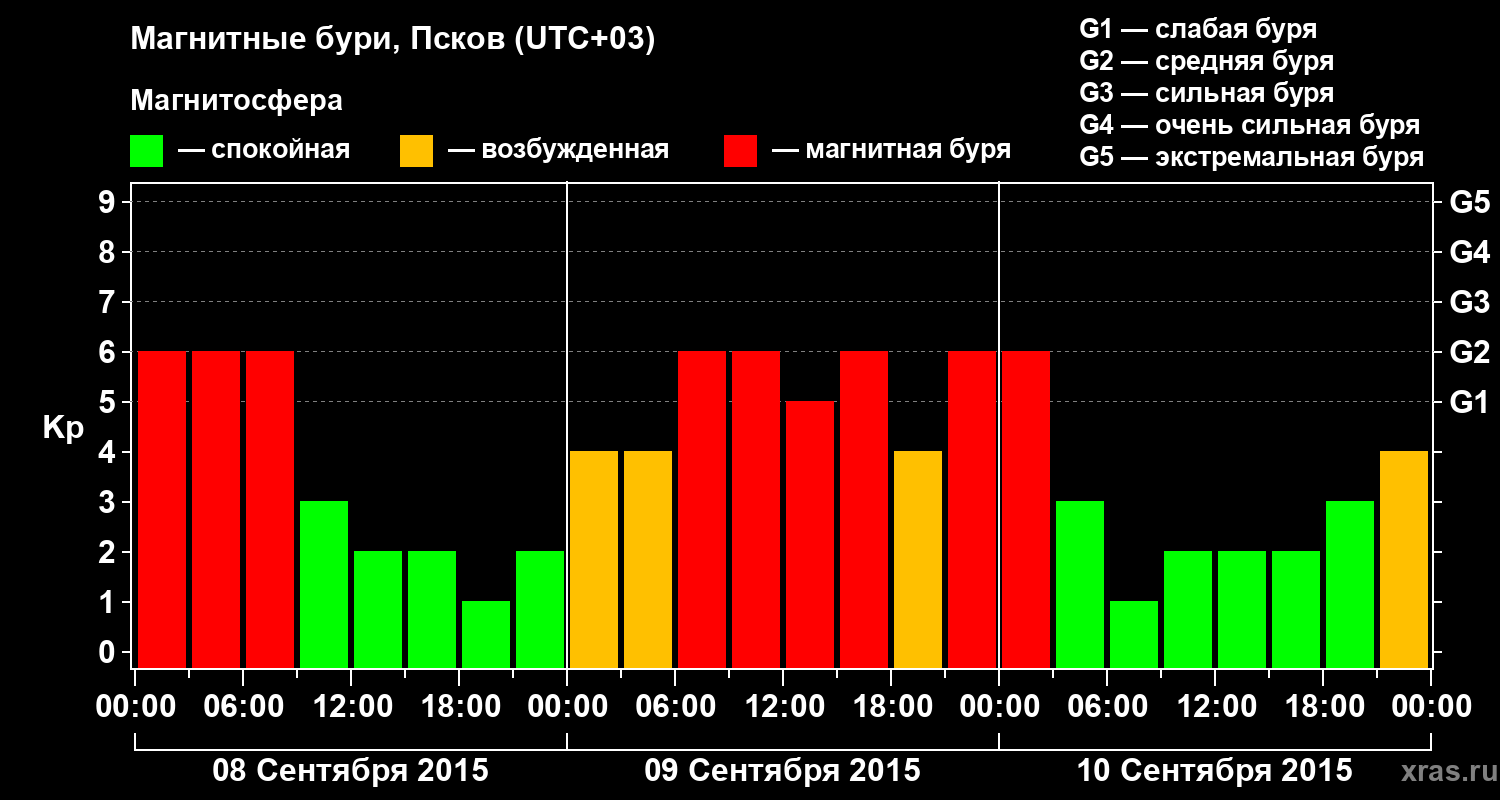Click the Kp 1 green bar on 08 Сентября
This screenshot has width=1500, height=800.
coord(486,634)
